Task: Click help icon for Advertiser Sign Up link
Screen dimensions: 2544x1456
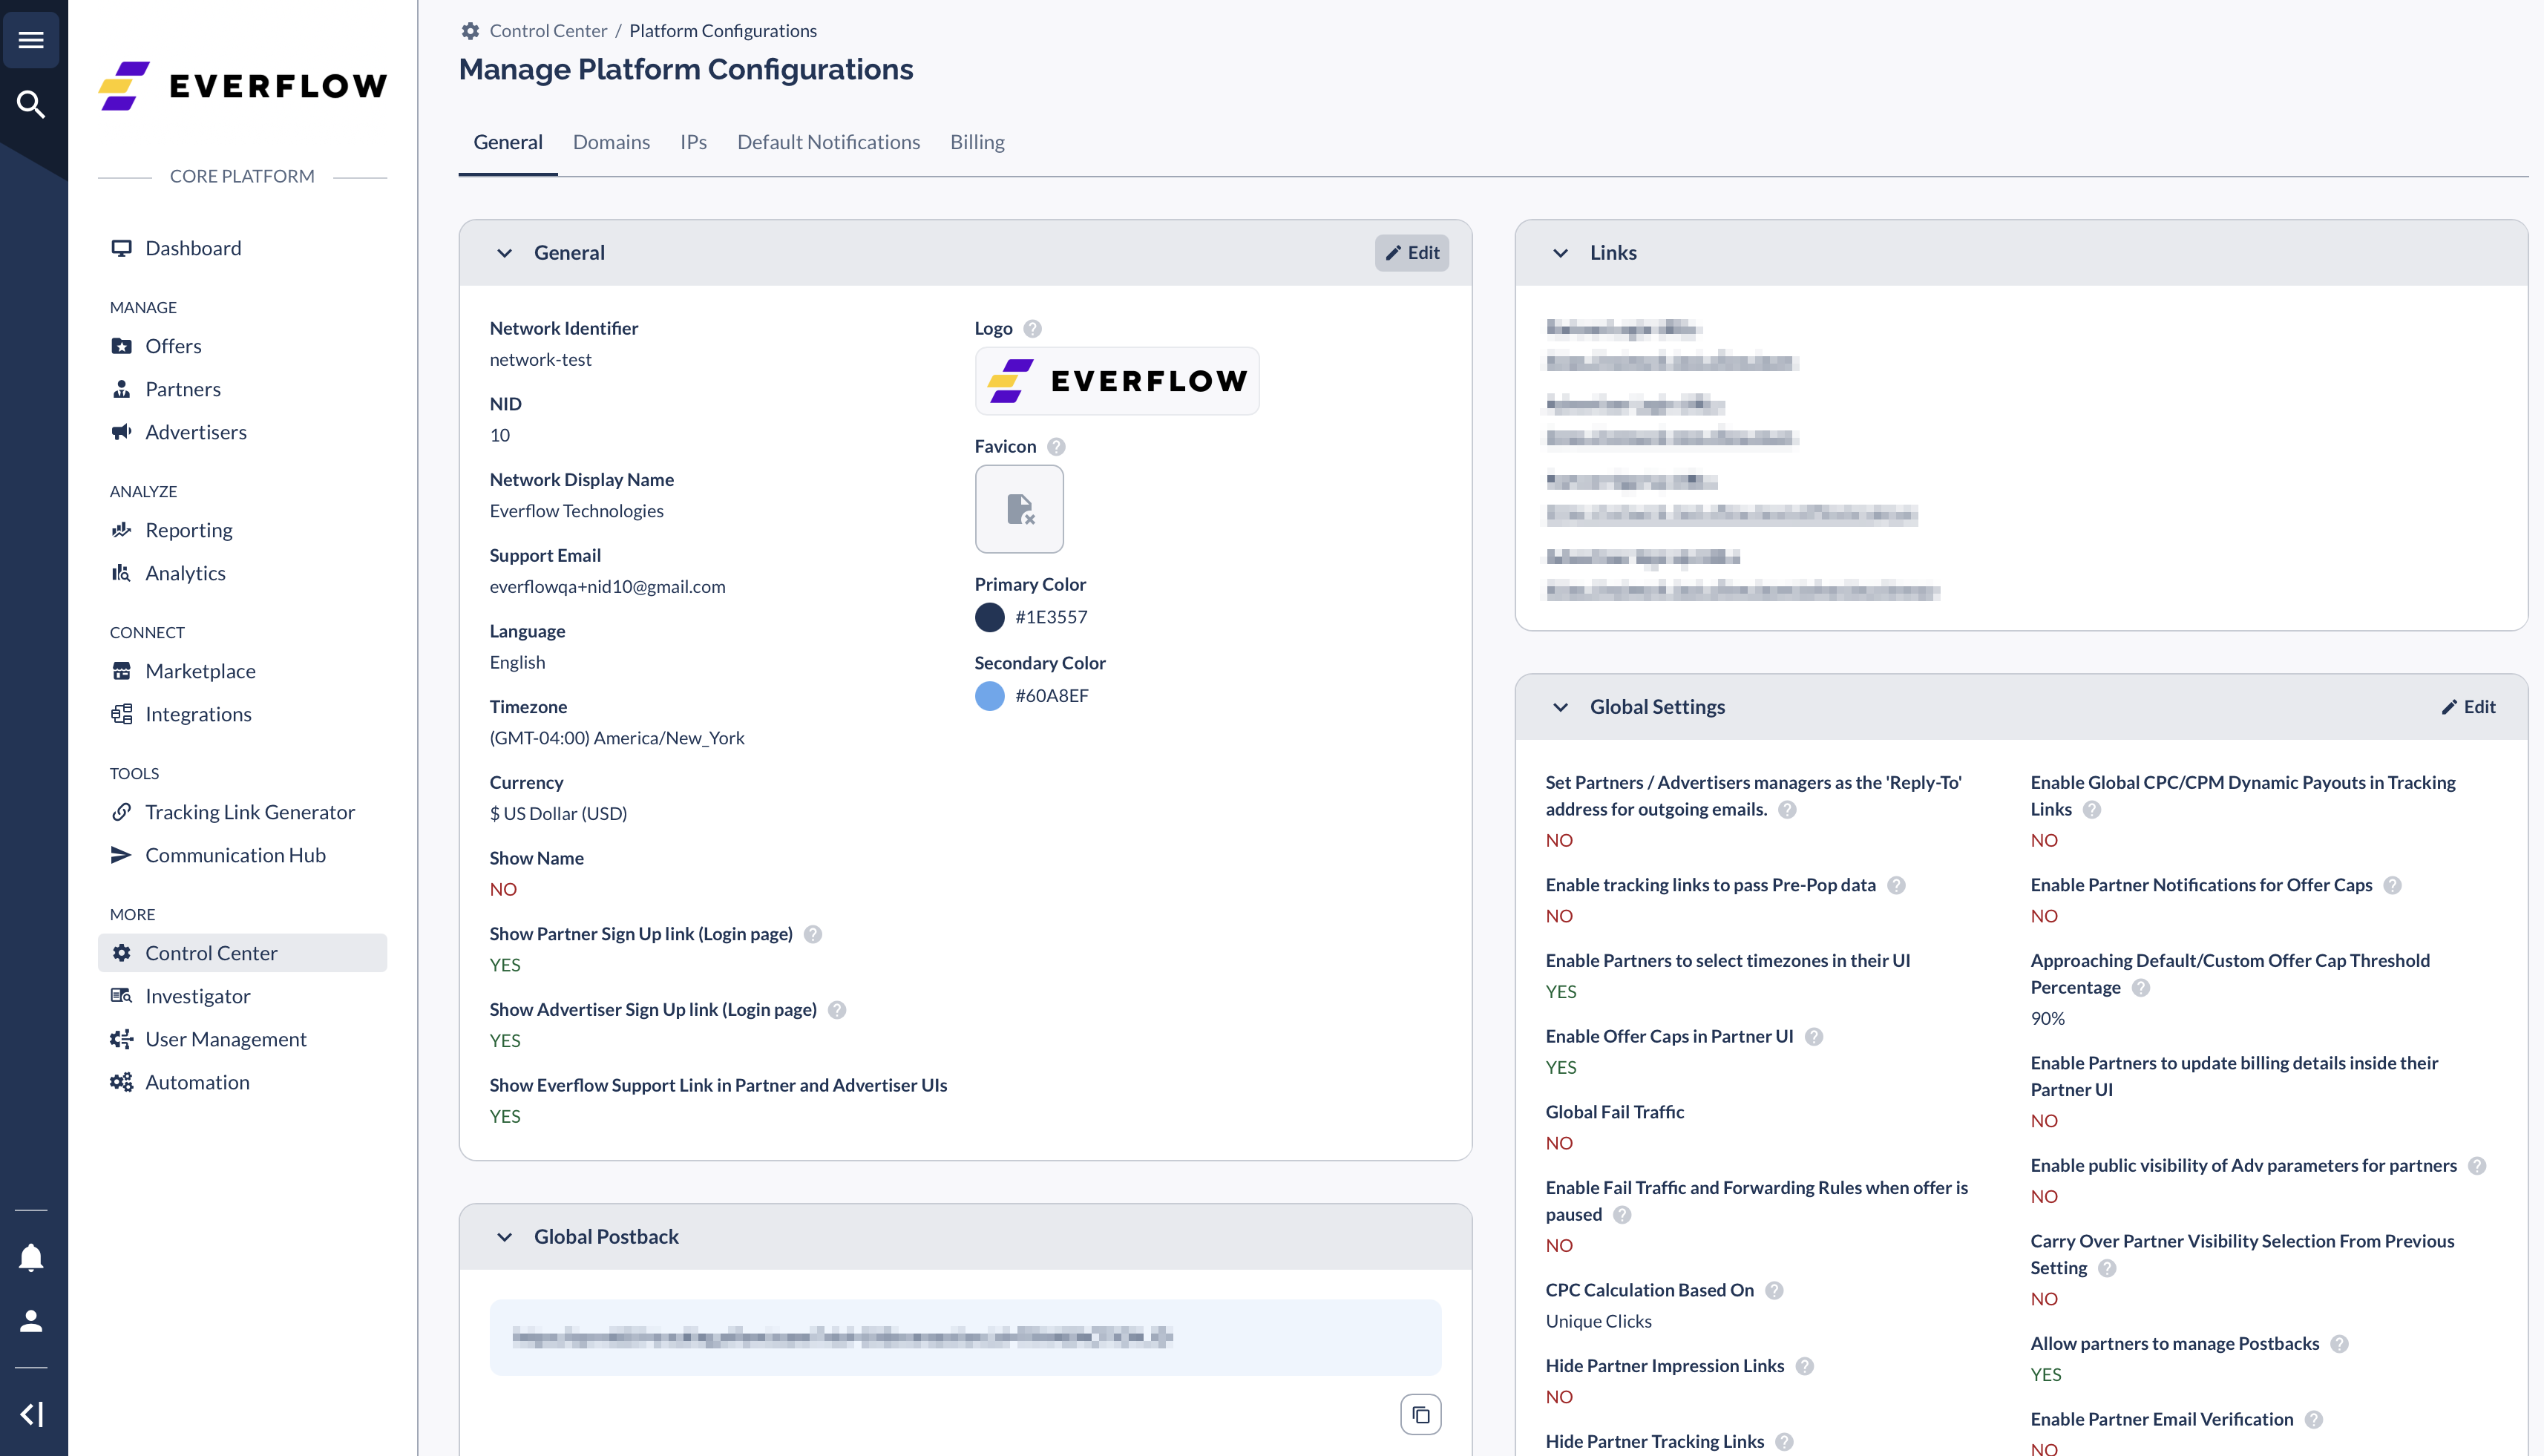Action: [x=837, y=1010]
